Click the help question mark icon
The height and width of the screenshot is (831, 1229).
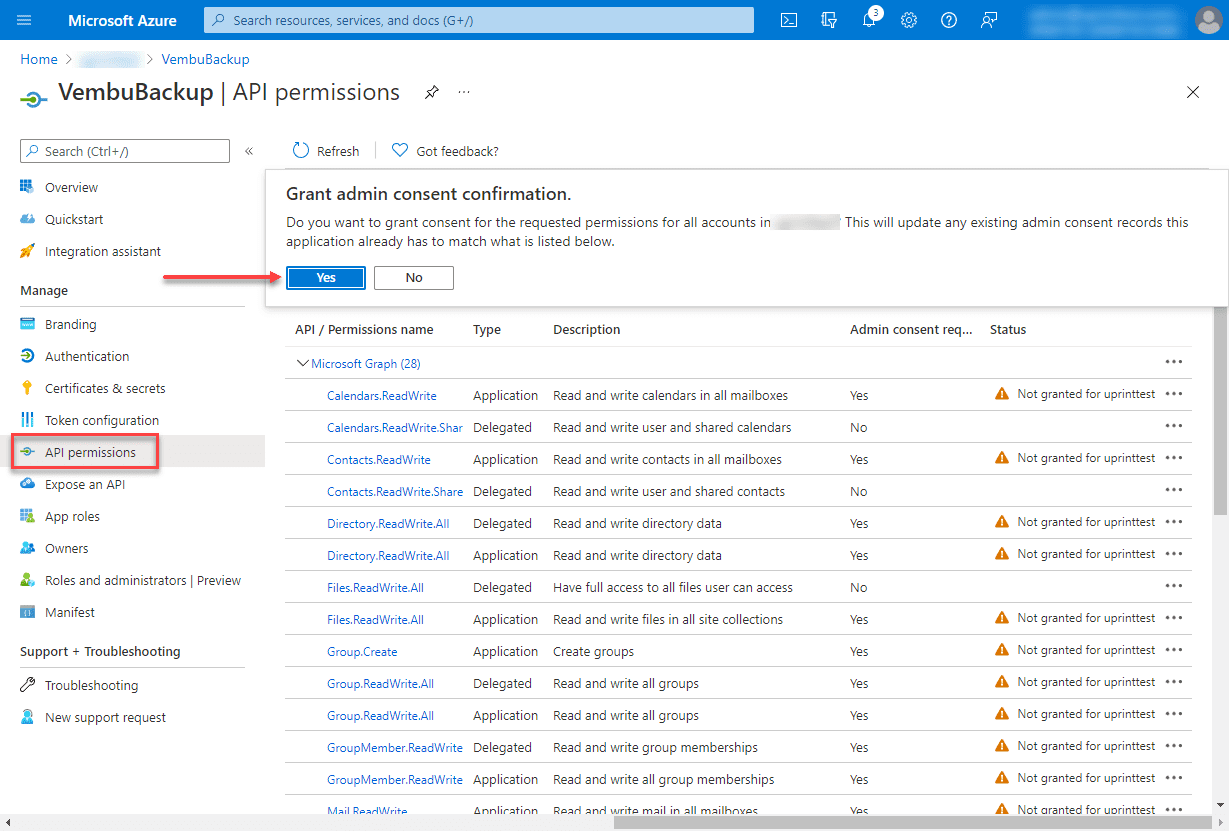point(949,20)
